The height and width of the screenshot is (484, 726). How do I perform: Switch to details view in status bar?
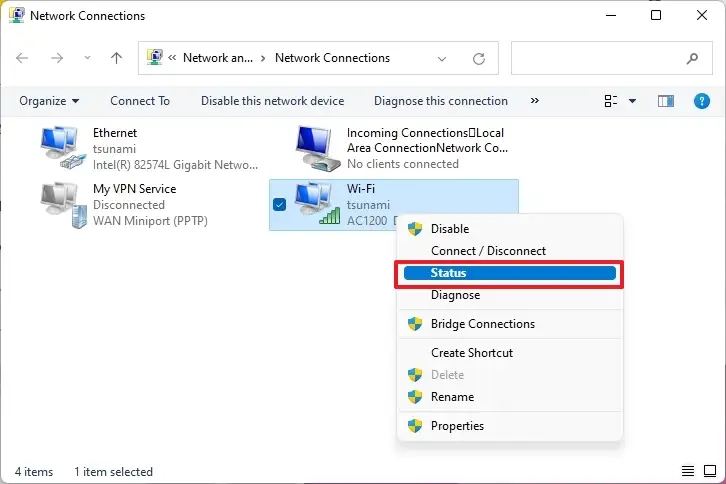point(688,471)
